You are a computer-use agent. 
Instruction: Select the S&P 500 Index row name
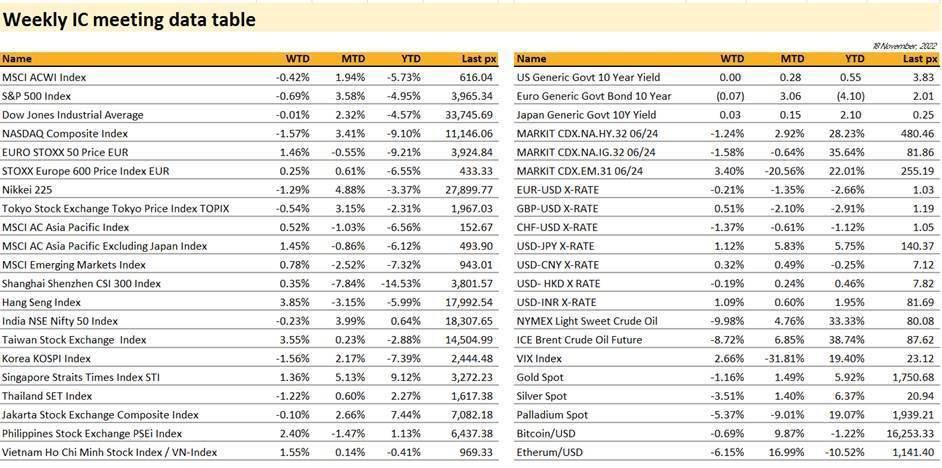pos(36,96)
